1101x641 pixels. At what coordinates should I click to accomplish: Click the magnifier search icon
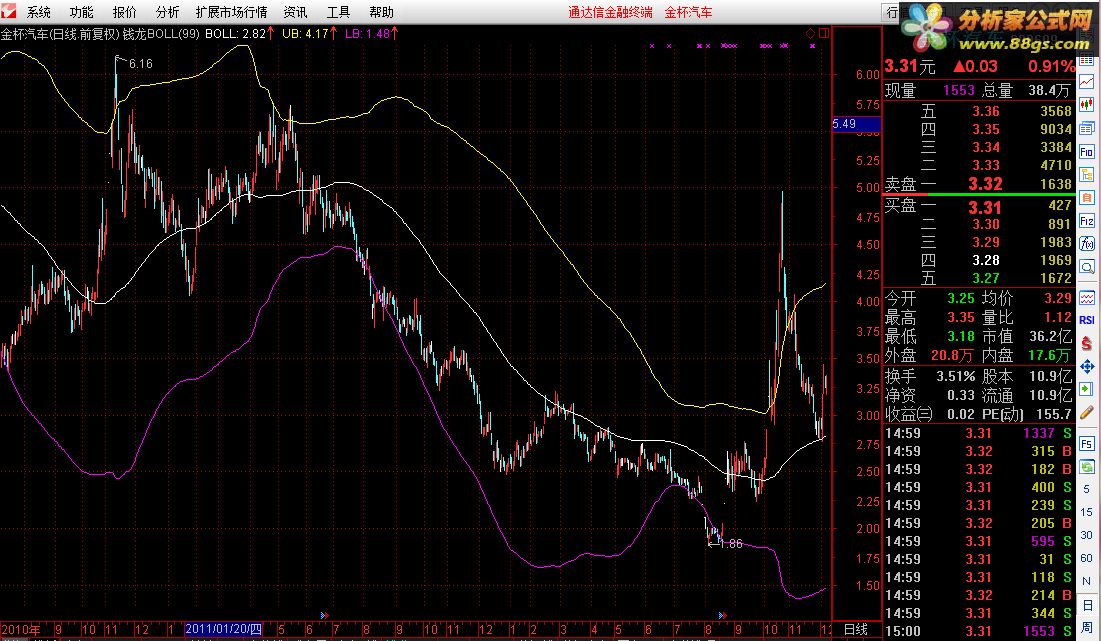click(1086, 267)
